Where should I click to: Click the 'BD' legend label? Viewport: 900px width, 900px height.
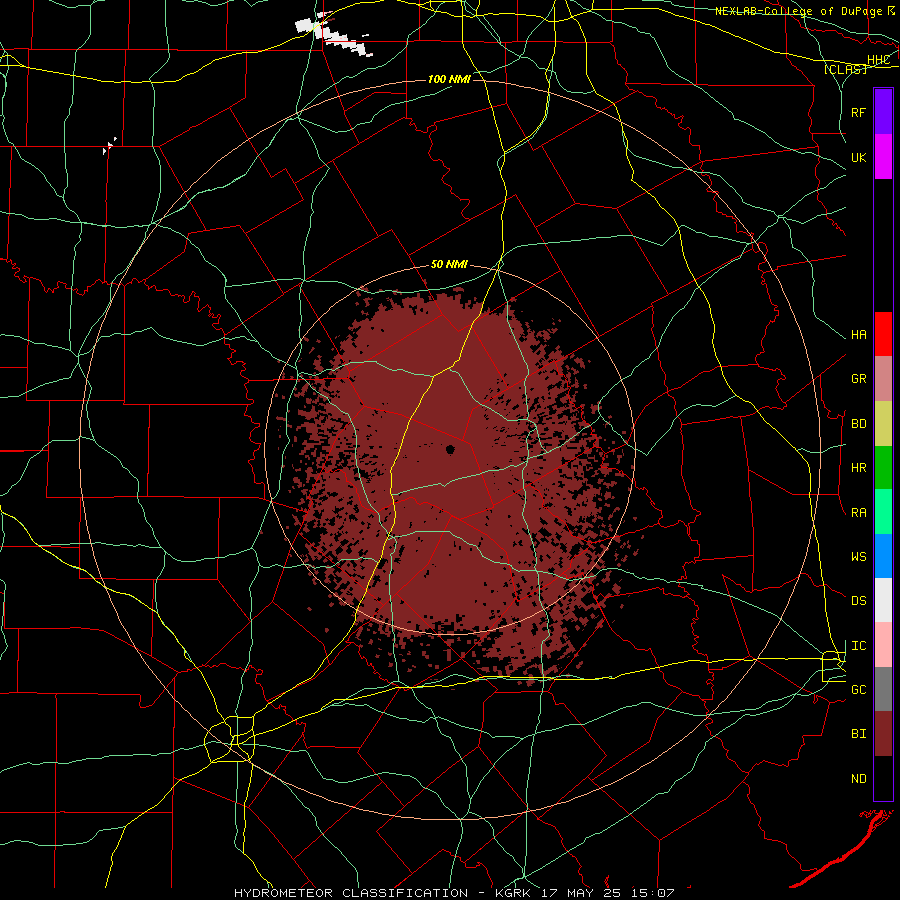coord(858,424)
